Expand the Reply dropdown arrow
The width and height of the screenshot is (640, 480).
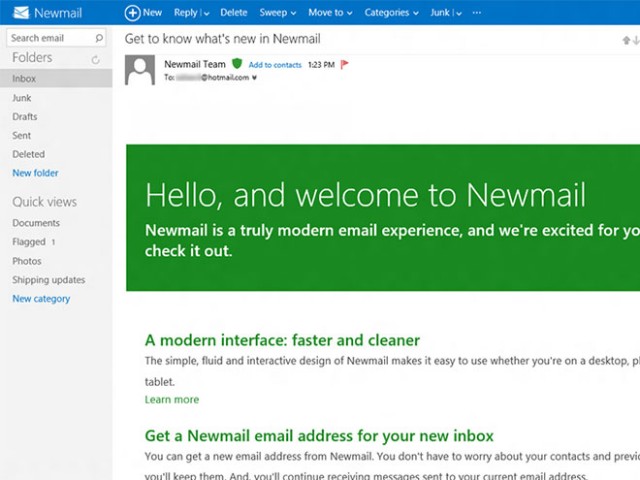coord(207,13)
